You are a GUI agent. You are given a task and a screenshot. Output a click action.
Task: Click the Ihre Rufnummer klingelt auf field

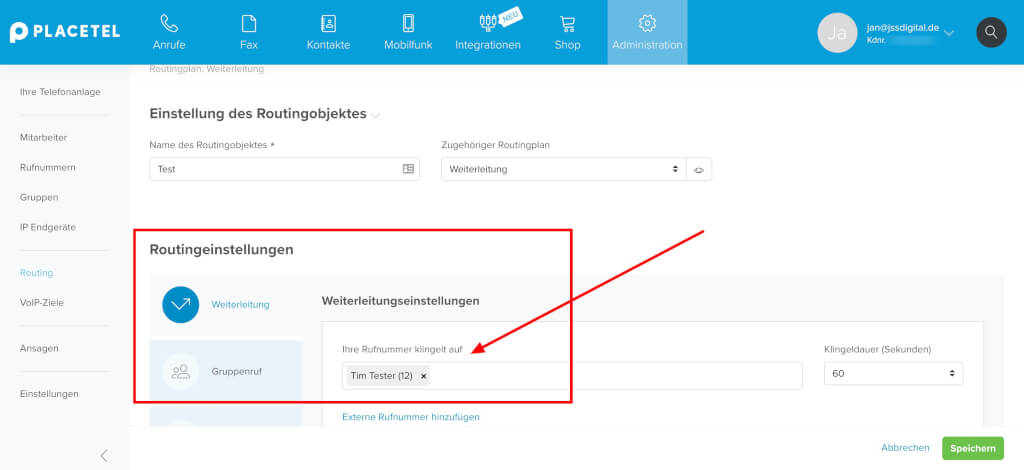coord(572,376)
